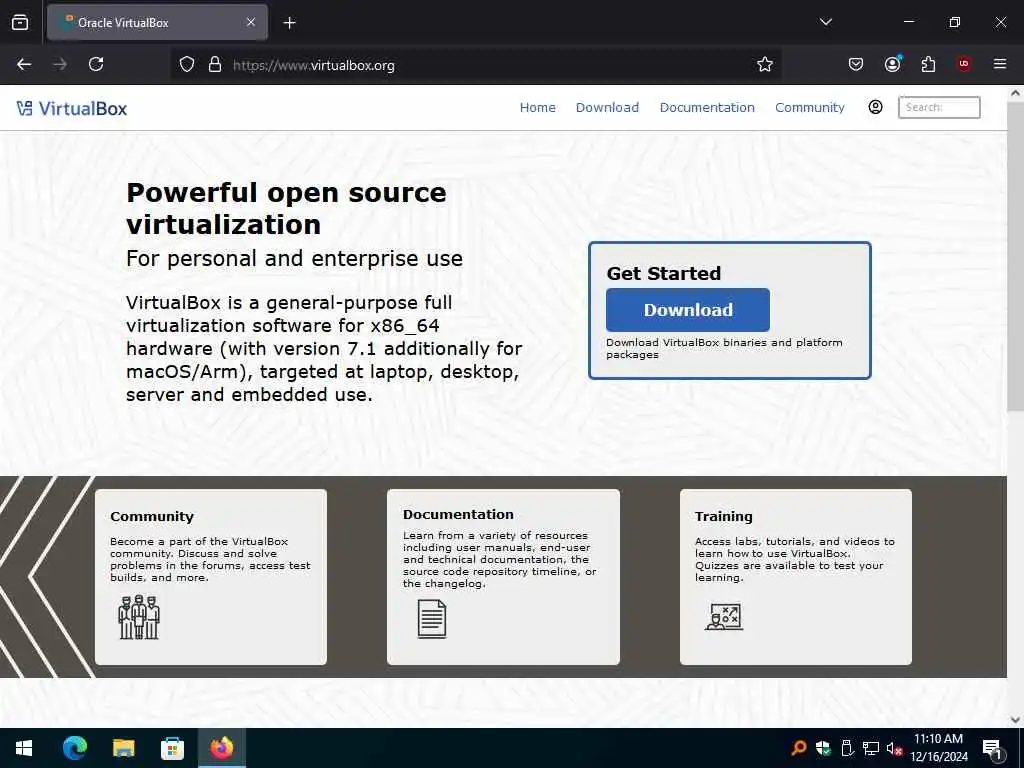Open File Explorer from taskbar

coord(123,748)
